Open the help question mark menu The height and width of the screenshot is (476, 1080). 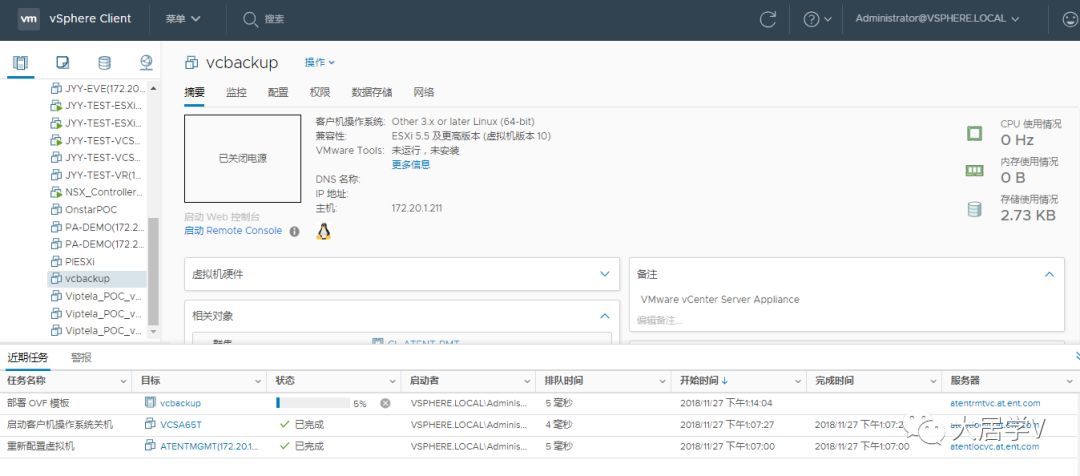[817, 19]
